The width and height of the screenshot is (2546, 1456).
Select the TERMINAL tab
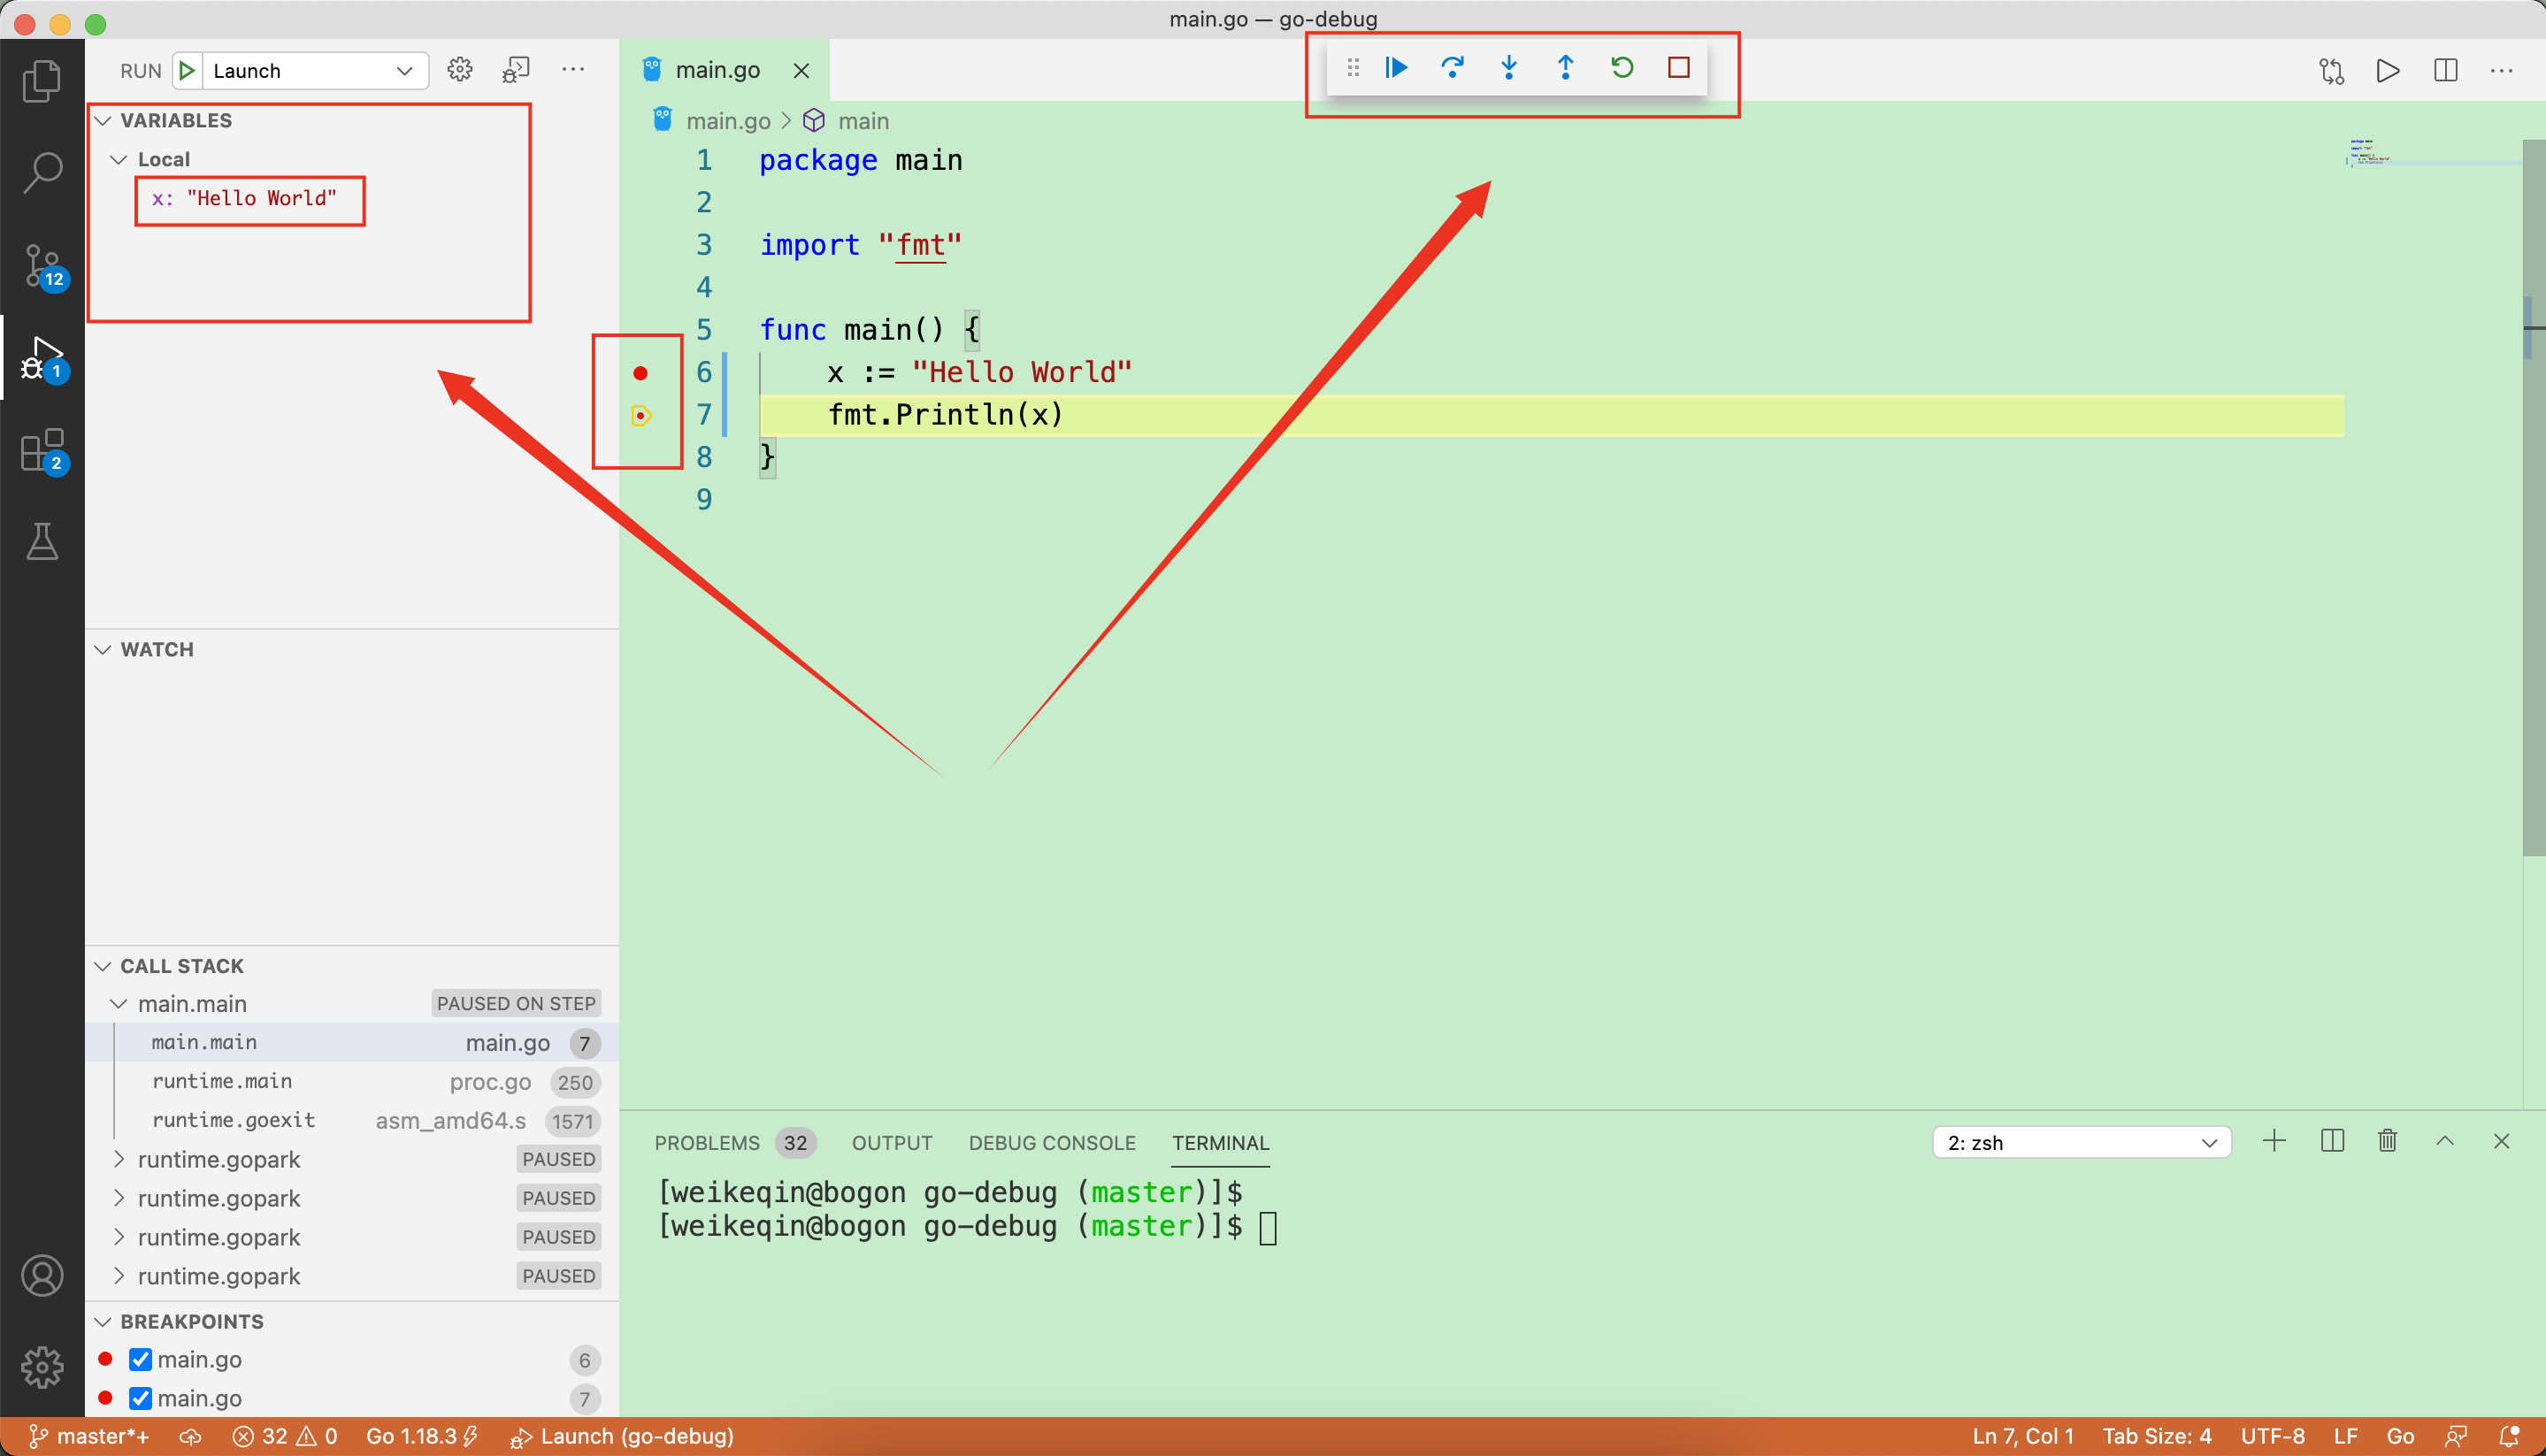click(x=1220, y=1142)
